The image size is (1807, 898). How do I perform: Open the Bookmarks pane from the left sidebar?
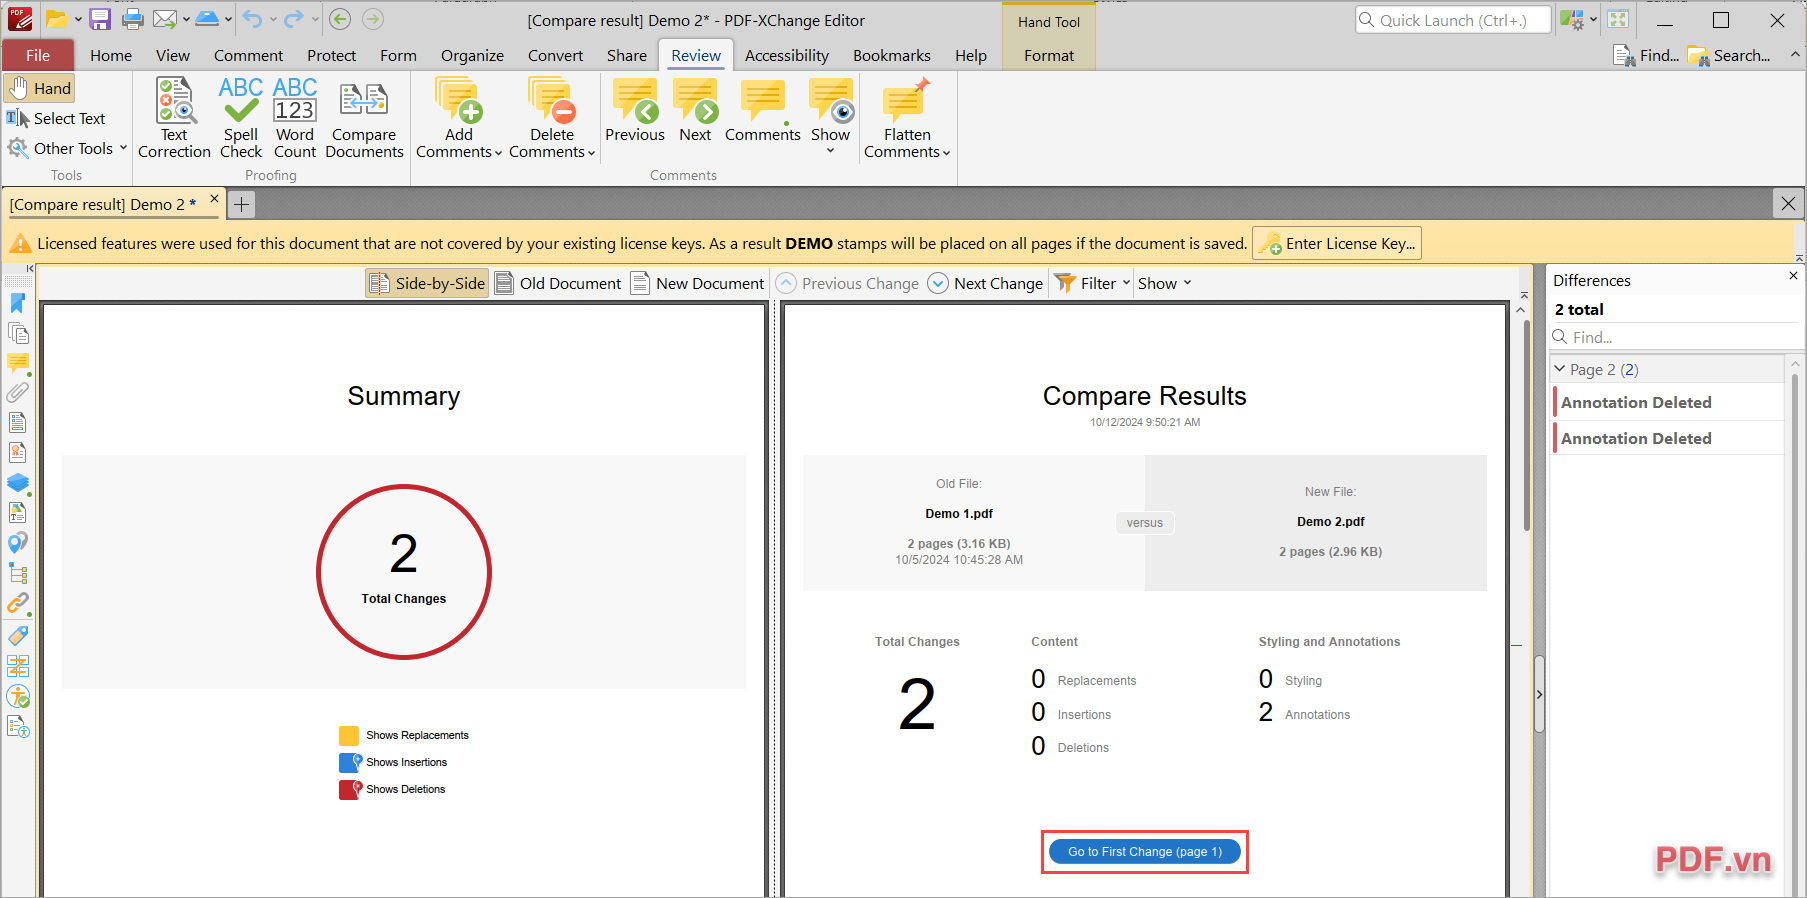point(18,303)
